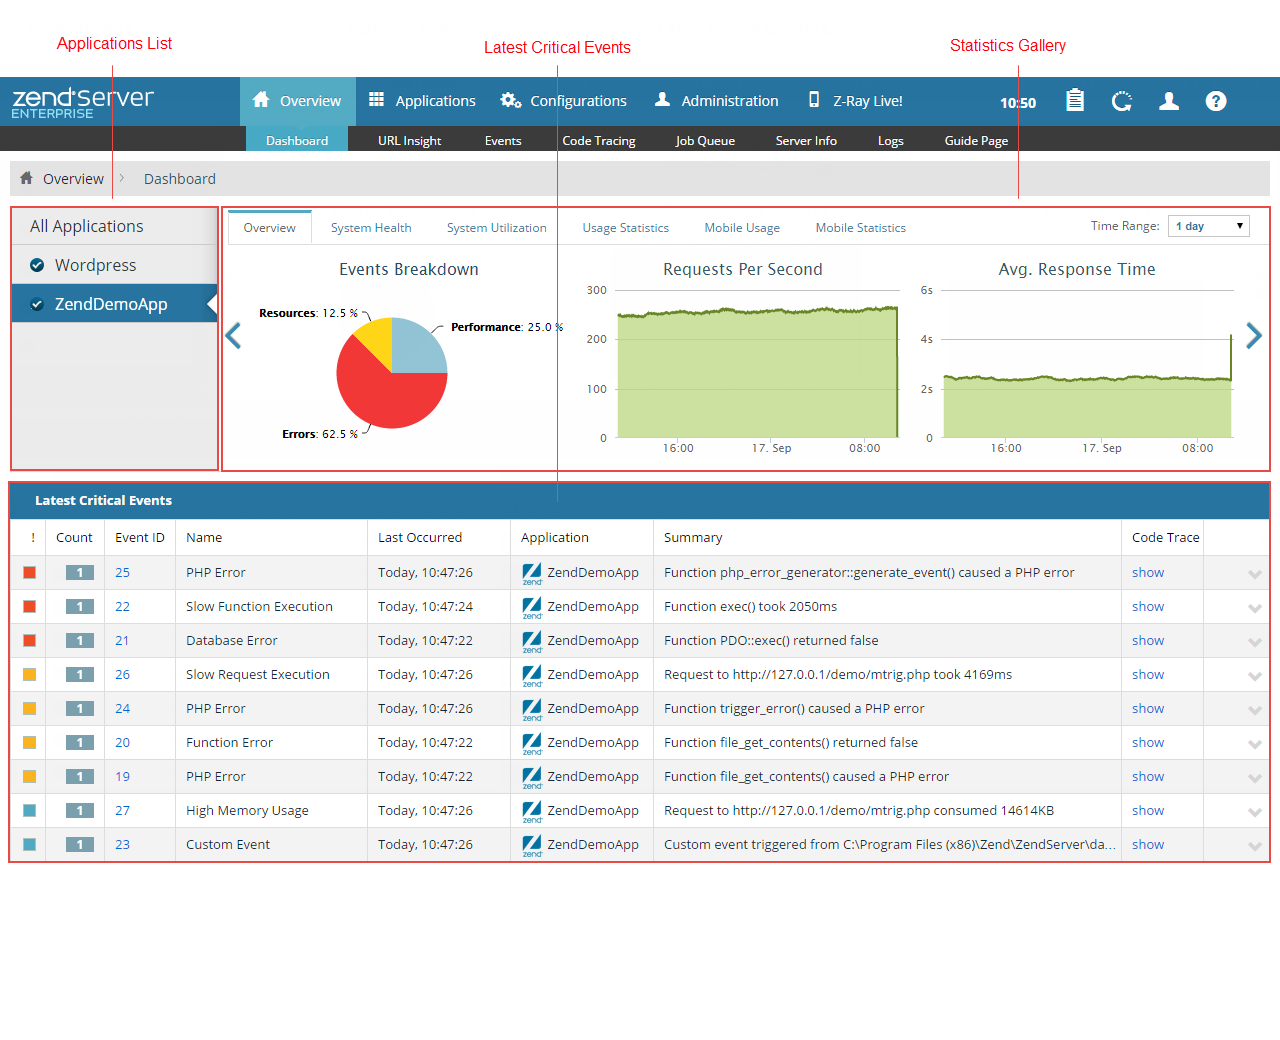Click the Zend Server Enterprise logo
The width and height of the screenshot is (1280, 1040).
click(x=82, y=102)
